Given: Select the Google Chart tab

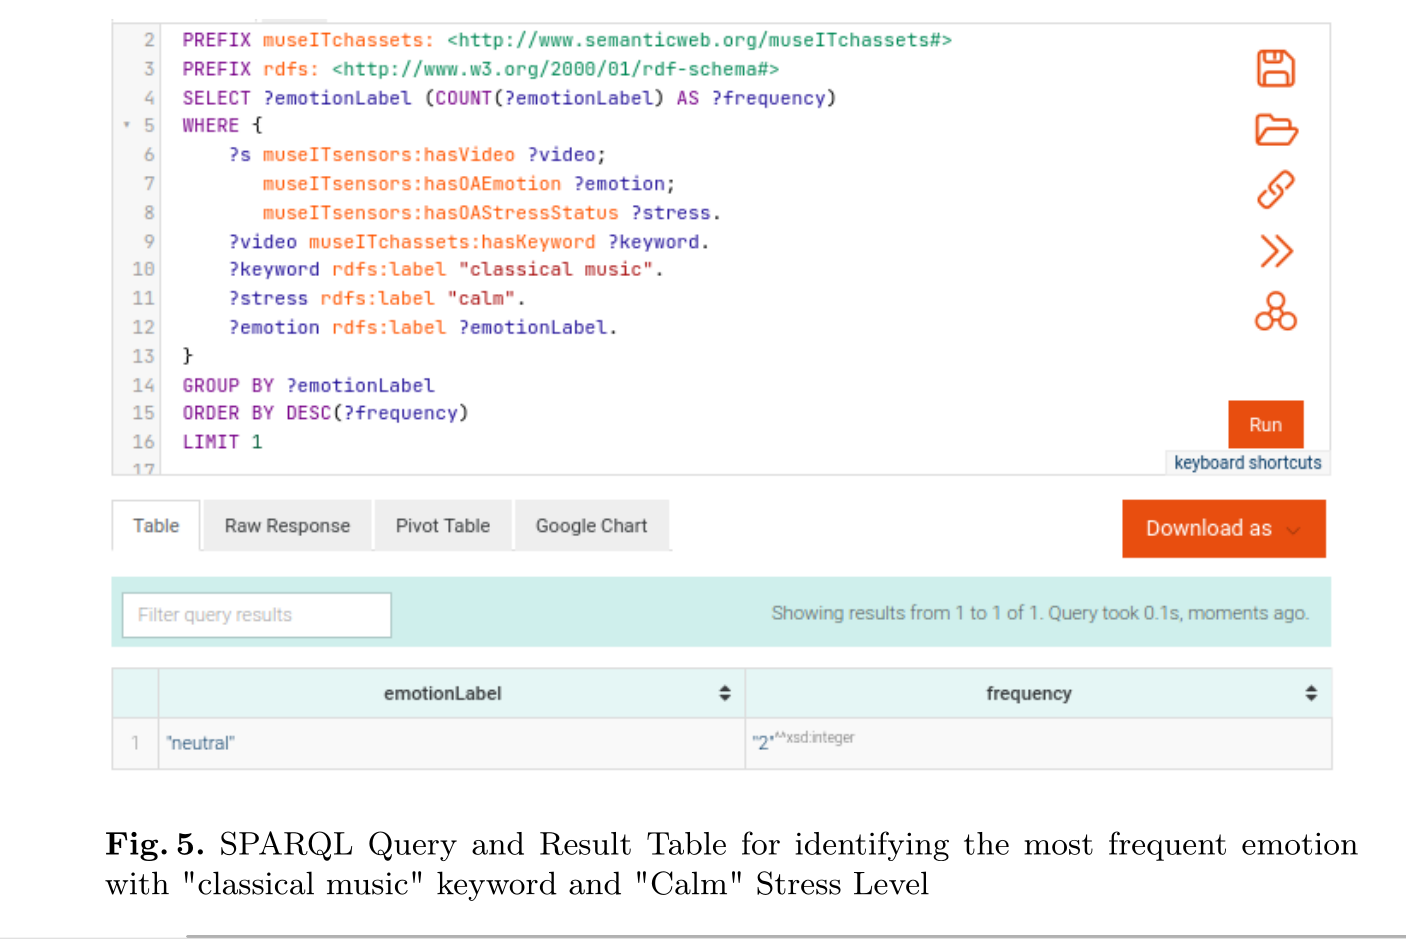Looking at the screenshot, I should (x=591, y=526).
